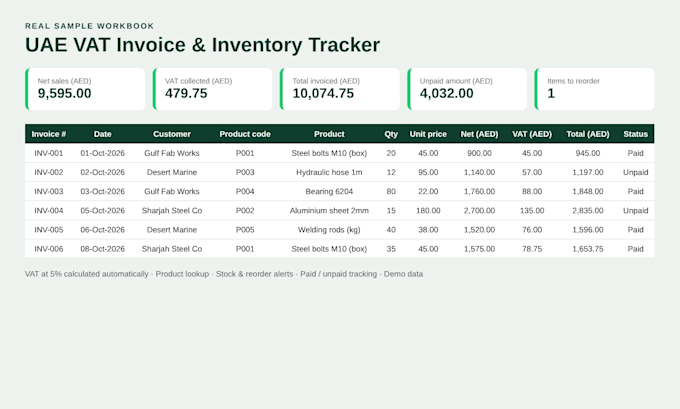
Task: Click the UAE VAT Invoice & Inventory Tracker title
Action: tap(203, 45)
